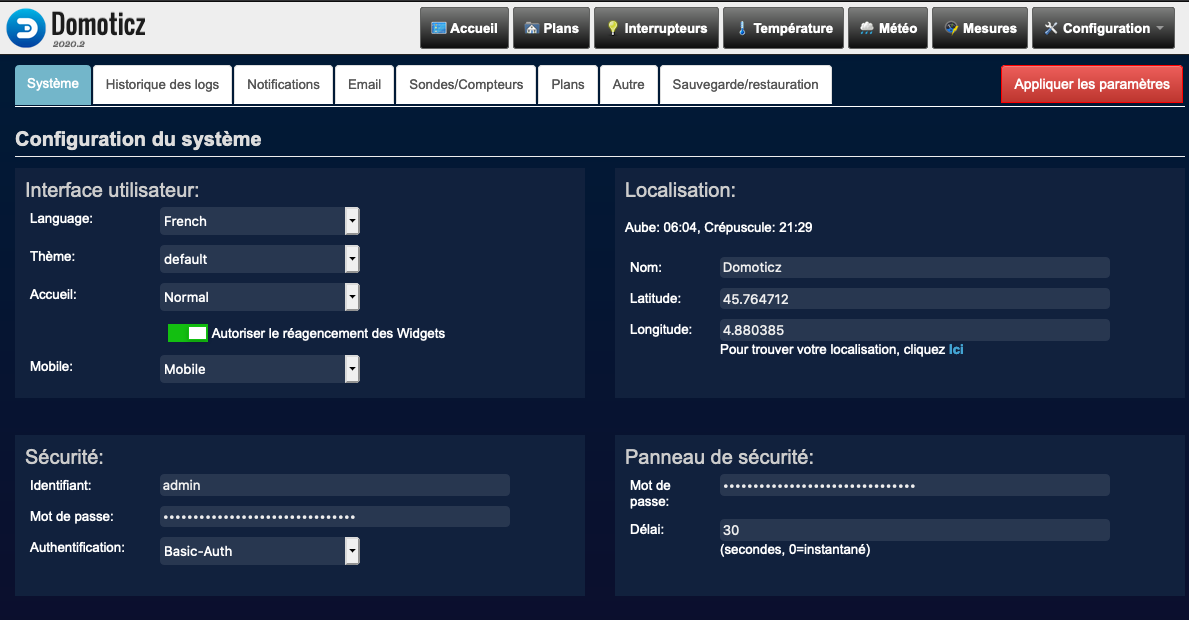Viewport: 1189px width, 620px height.
Task: Open Météo weather nav button
Action: 887,28
